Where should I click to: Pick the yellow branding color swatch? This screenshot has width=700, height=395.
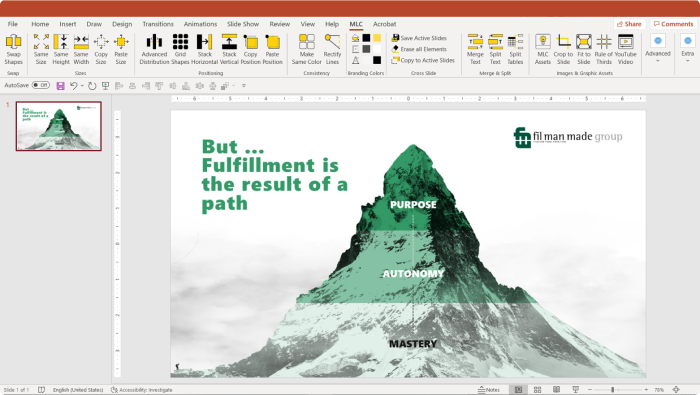377,38
